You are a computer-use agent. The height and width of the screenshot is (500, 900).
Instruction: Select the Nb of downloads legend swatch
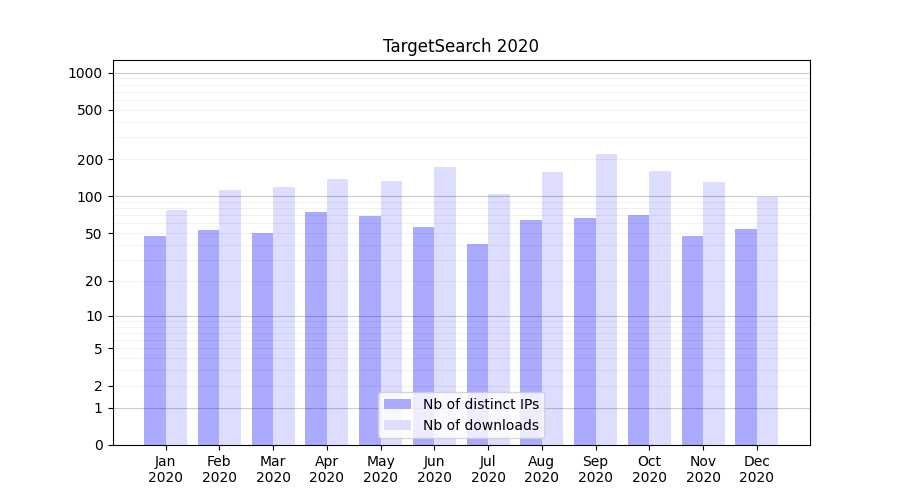point(397,425)
